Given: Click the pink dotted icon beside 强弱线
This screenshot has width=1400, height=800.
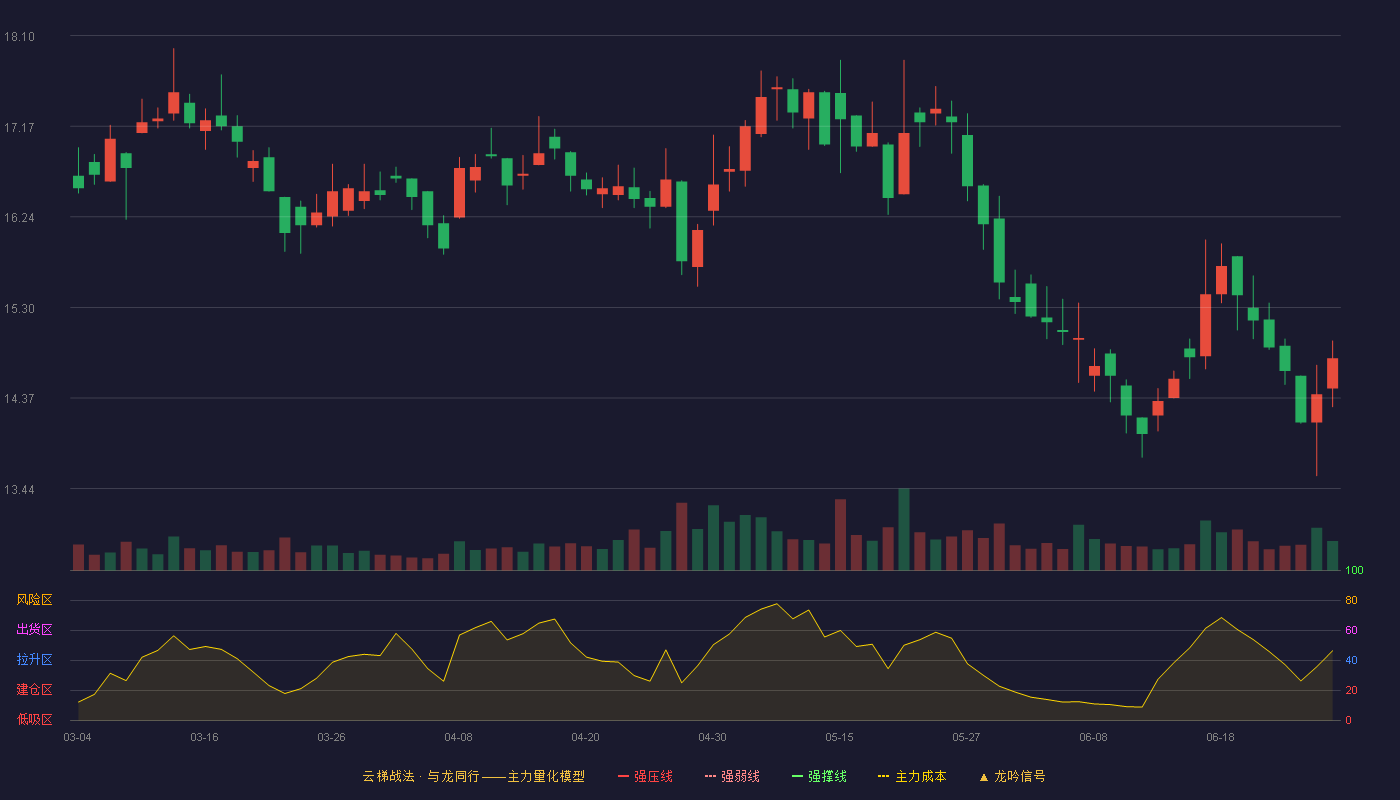Looking at the screenshot, I should coord(710,776).
